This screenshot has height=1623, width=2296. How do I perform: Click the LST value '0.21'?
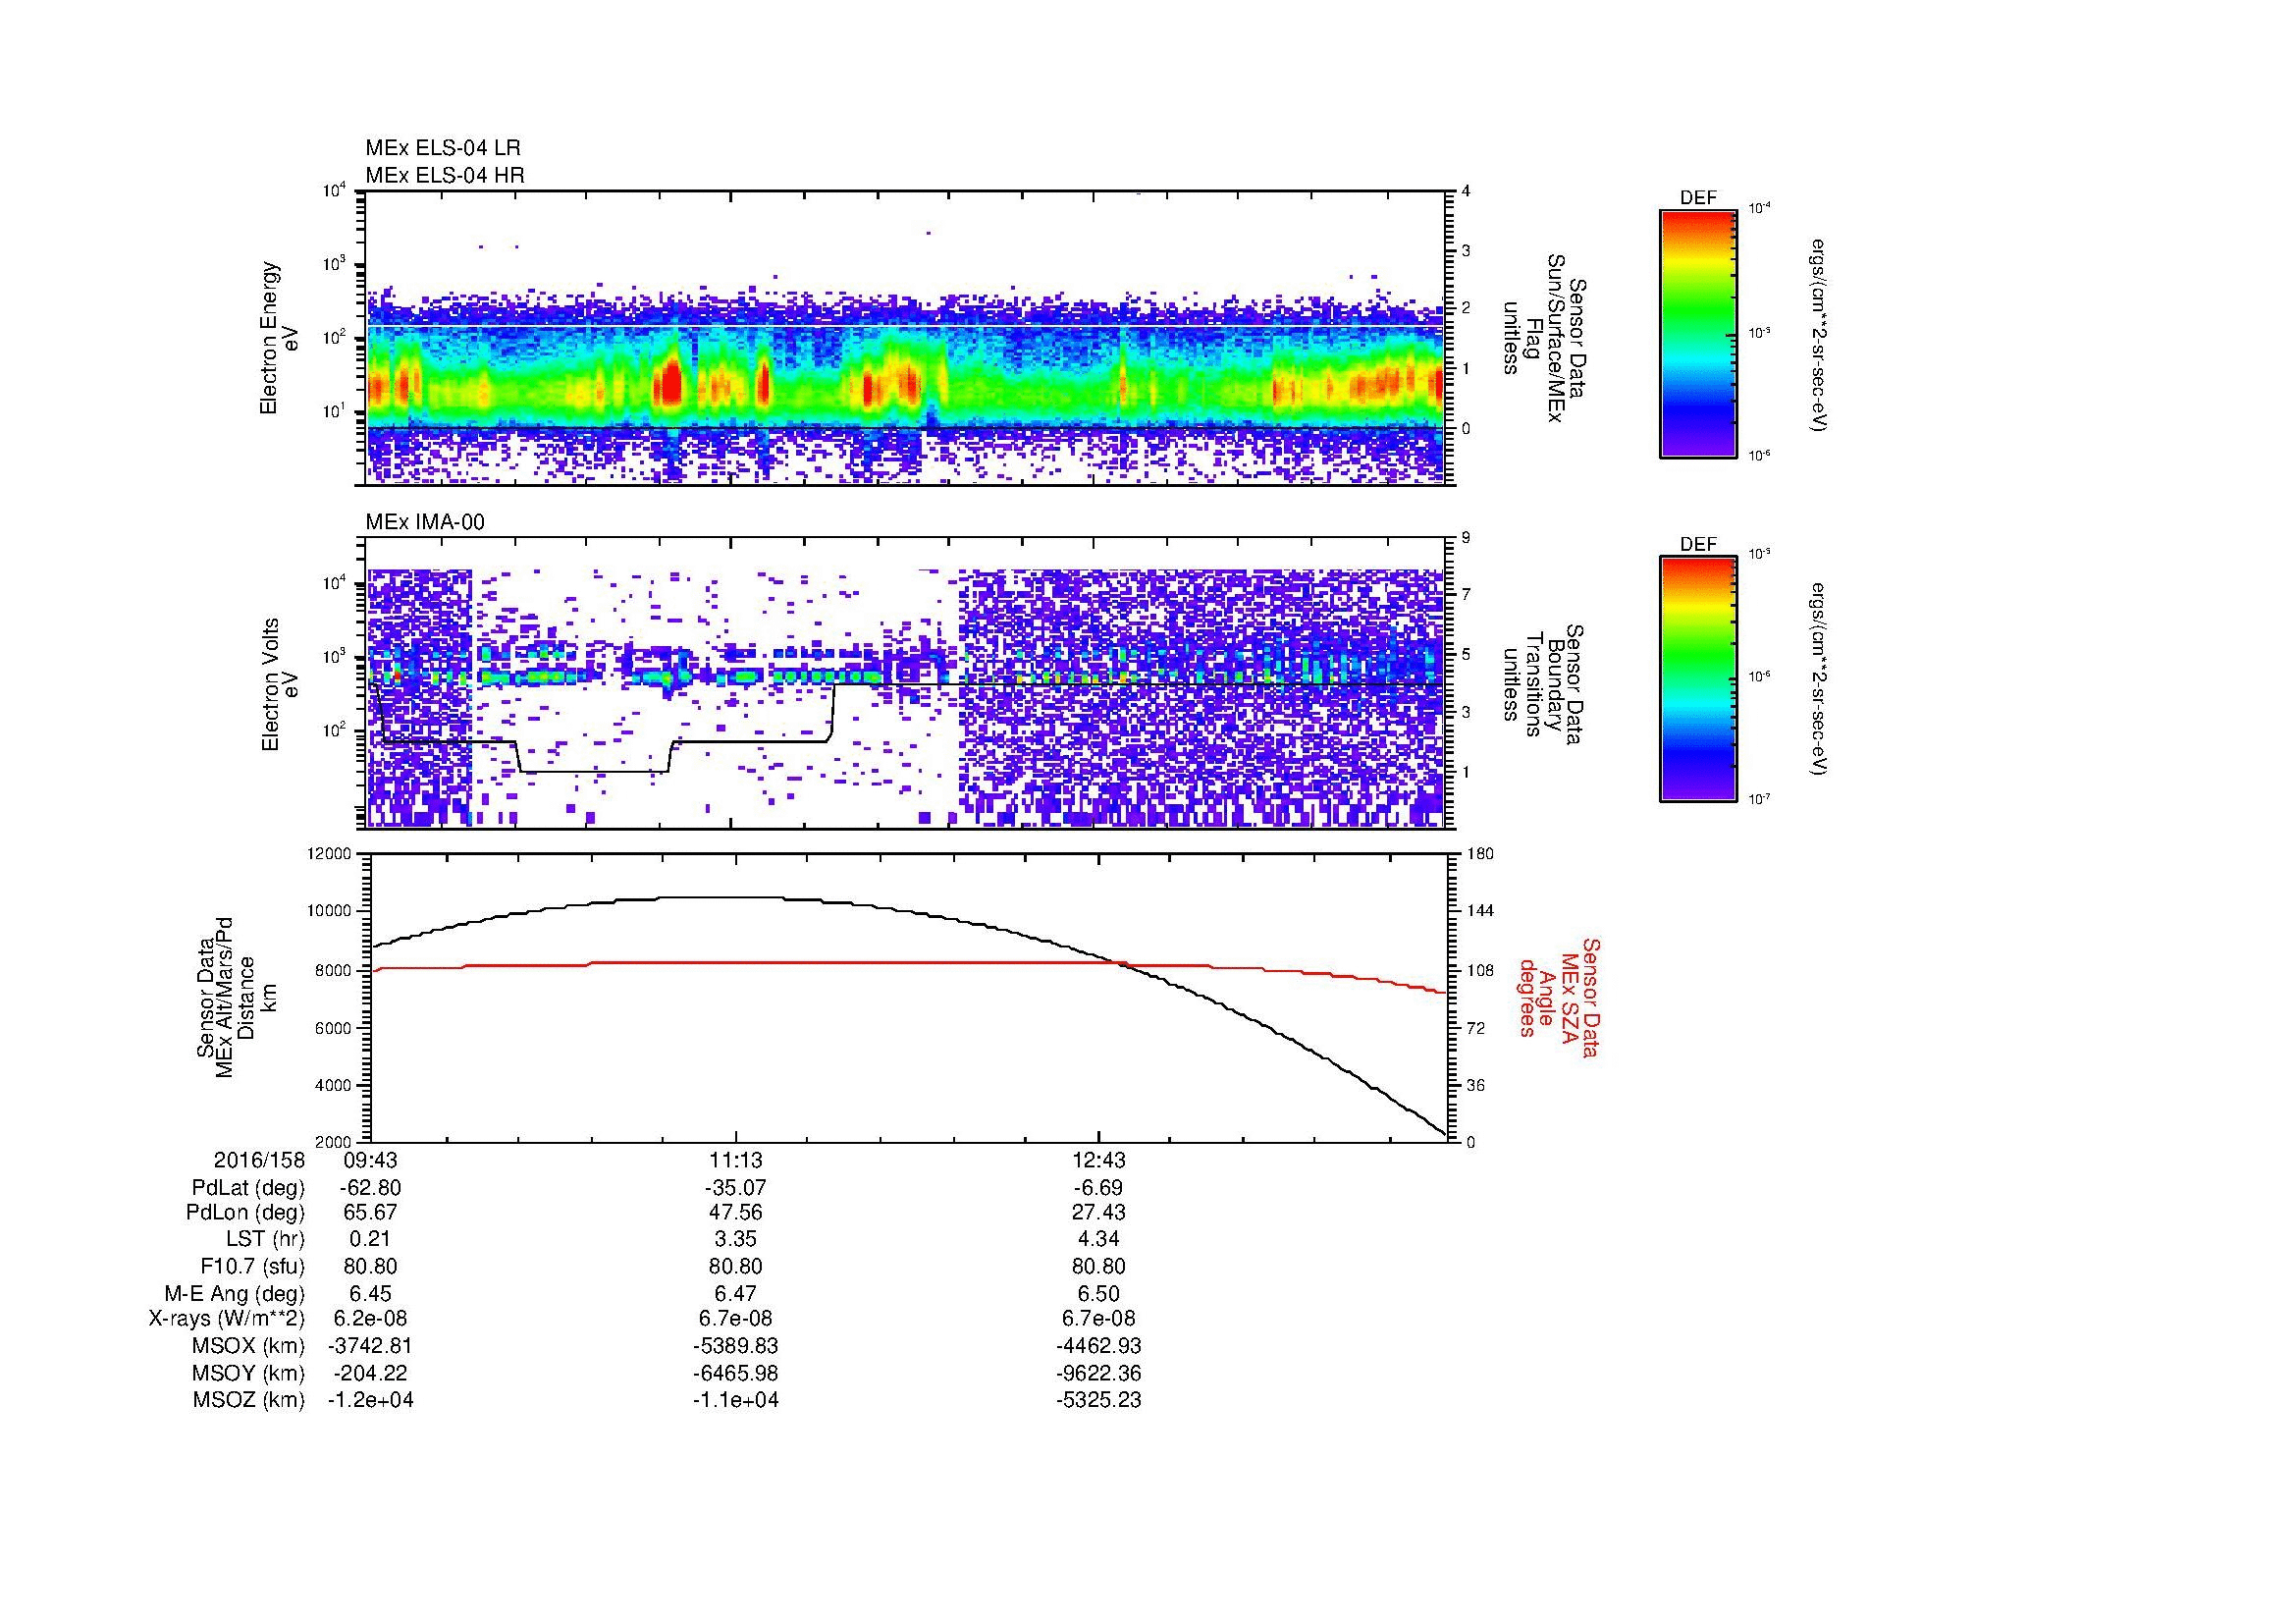tap(371, 1239)
